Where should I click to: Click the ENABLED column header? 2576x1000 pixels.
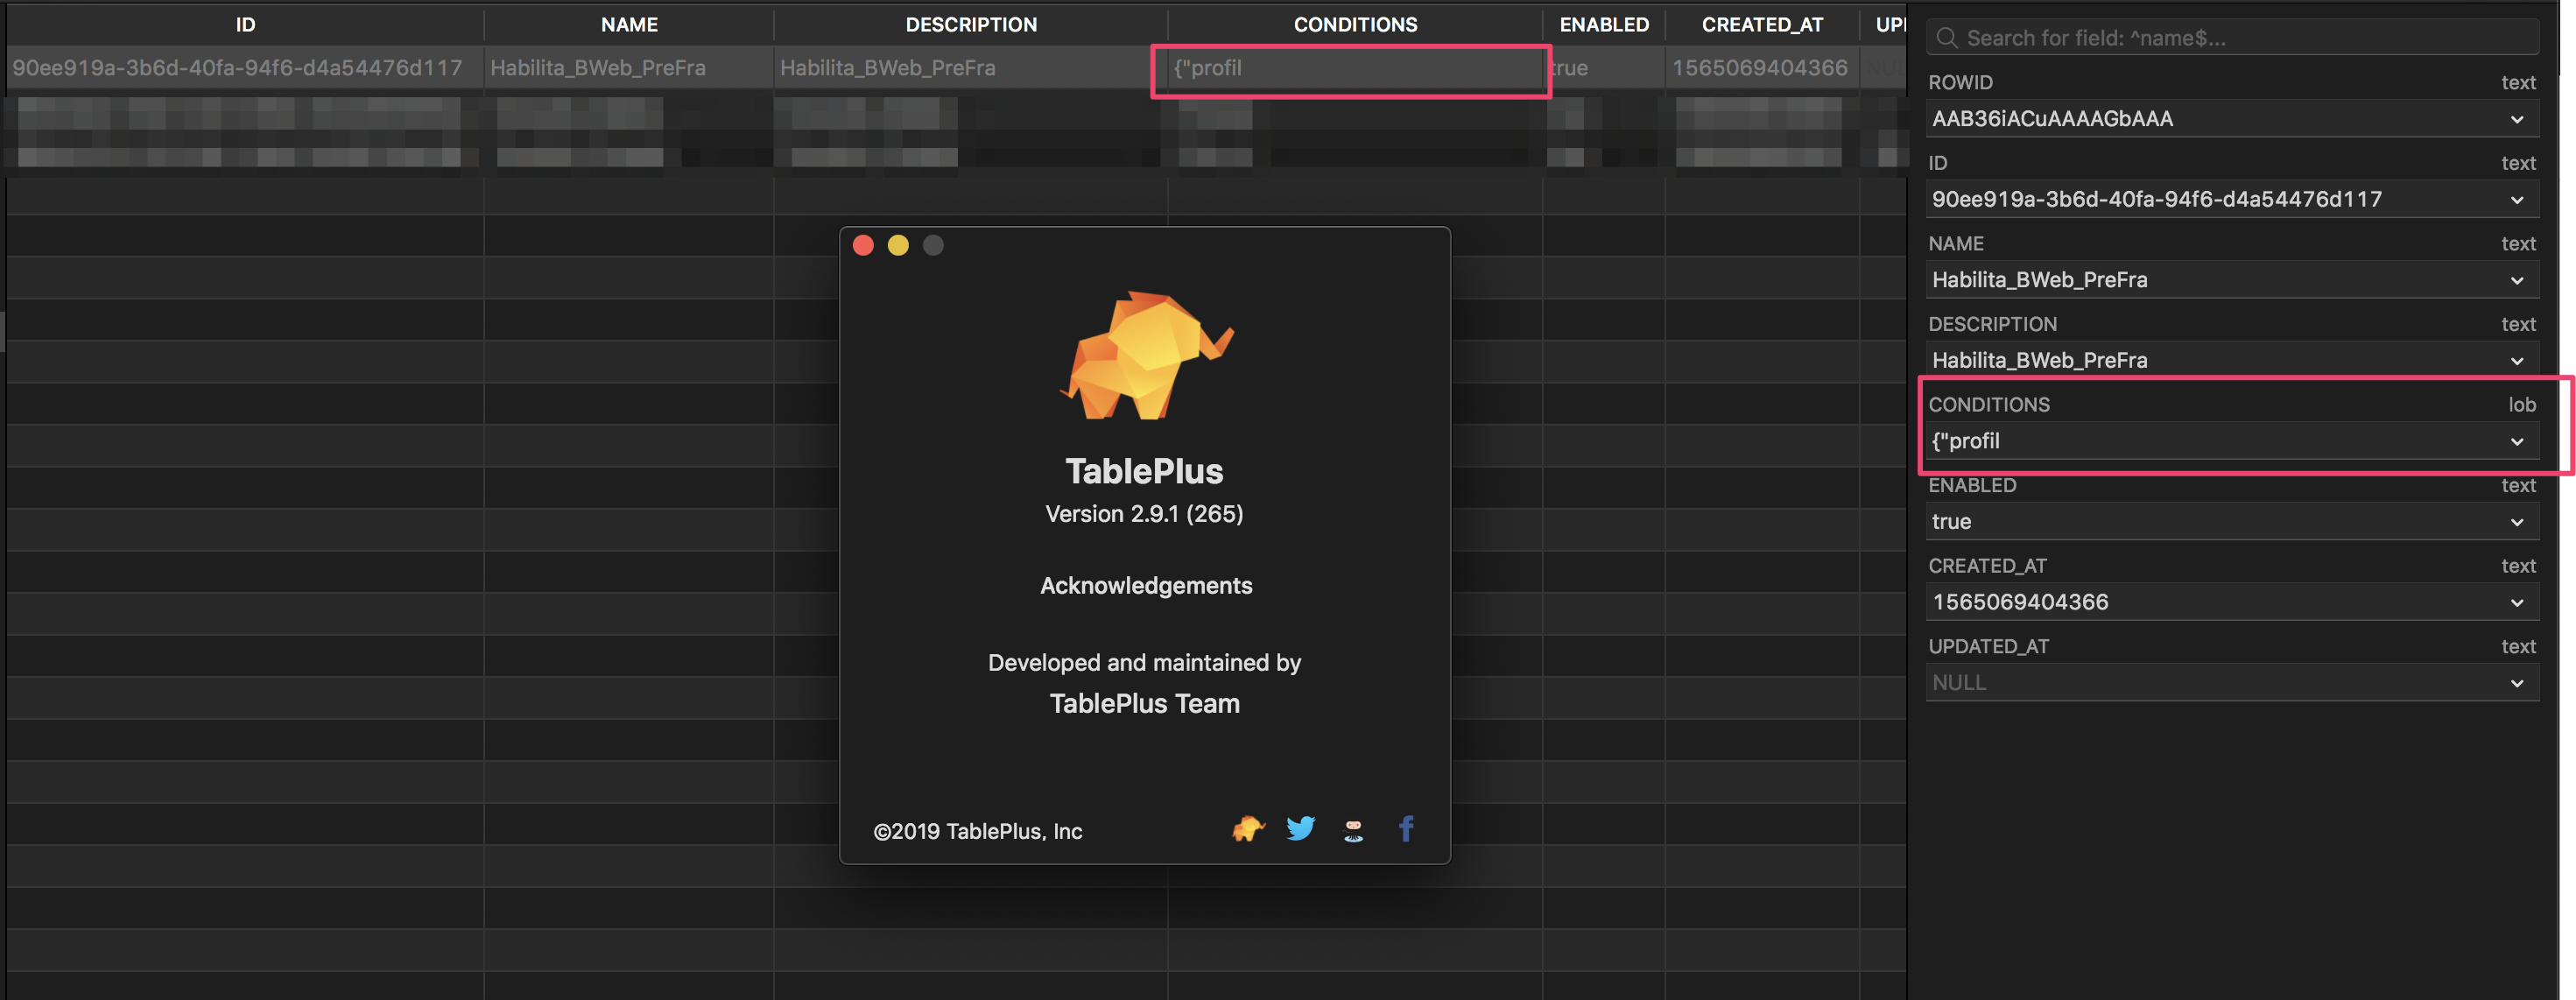point(1603,24)
